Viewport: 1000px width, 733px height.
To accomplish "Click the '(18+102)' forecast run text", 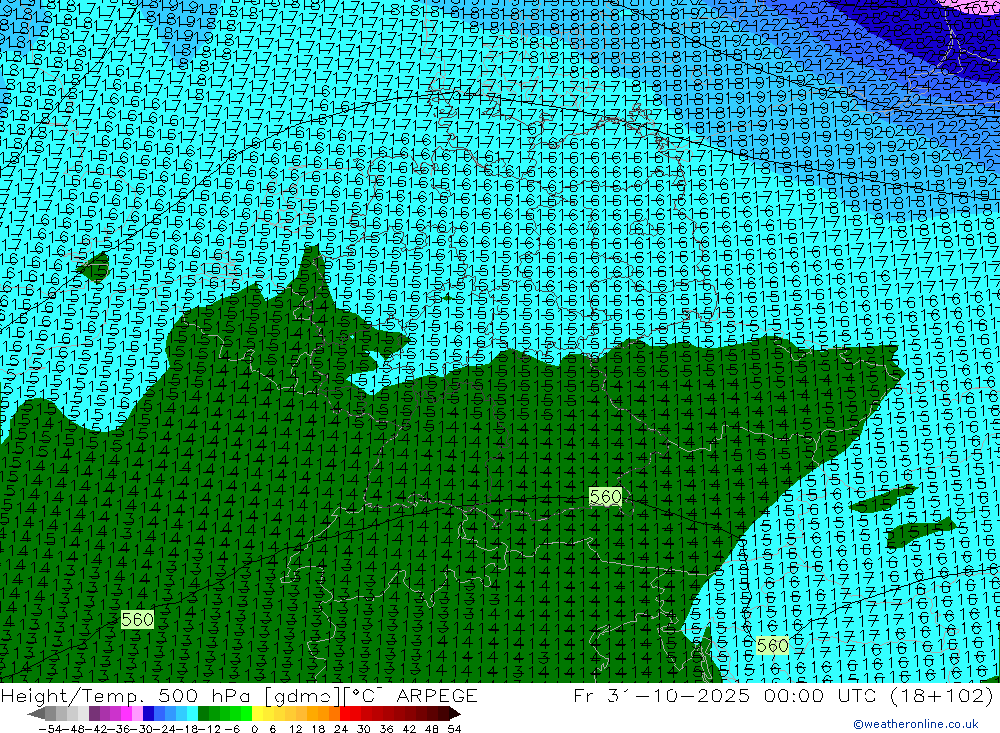I will click(941, 696).
